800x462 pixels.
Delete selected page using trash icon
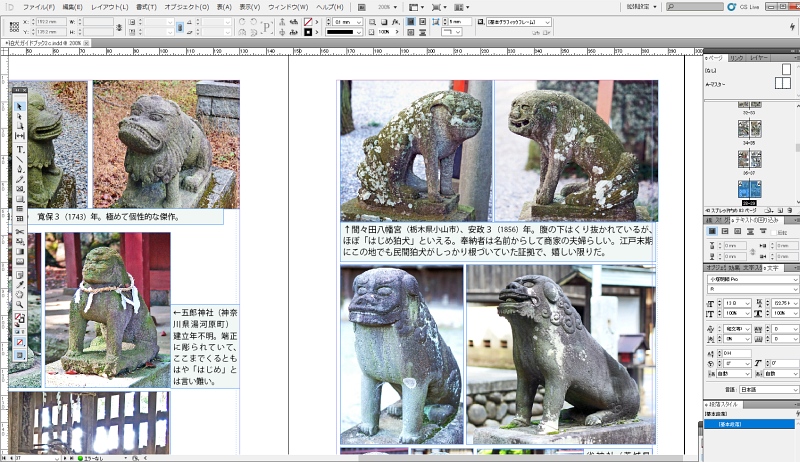[792, 211]
